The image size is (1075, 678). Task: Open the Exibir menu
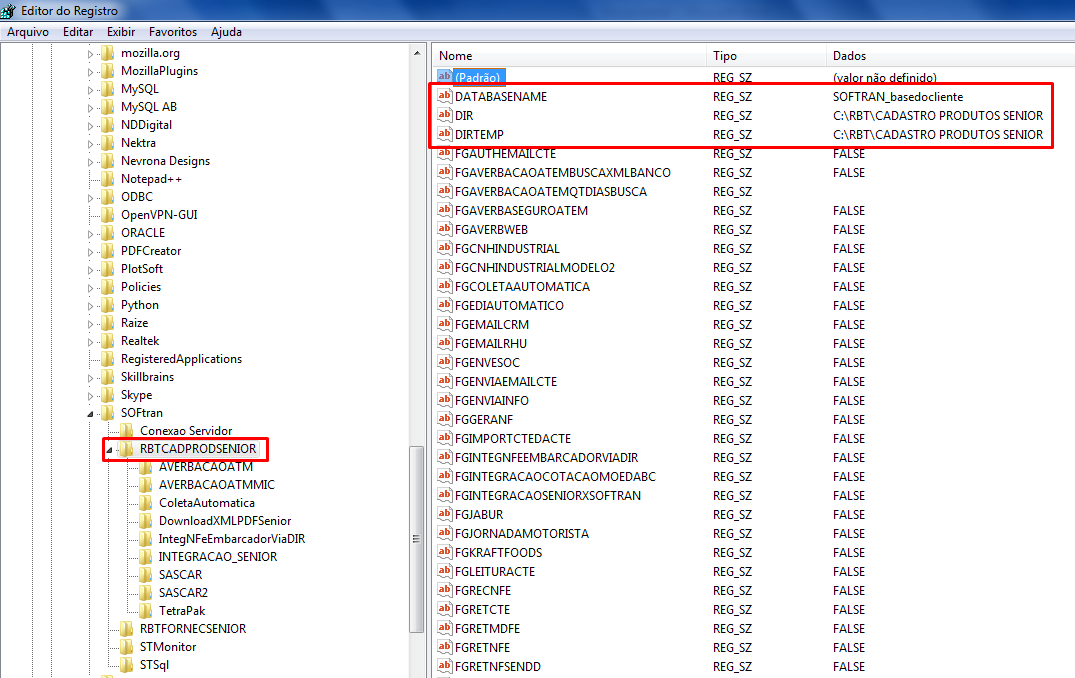pos(121,32)
